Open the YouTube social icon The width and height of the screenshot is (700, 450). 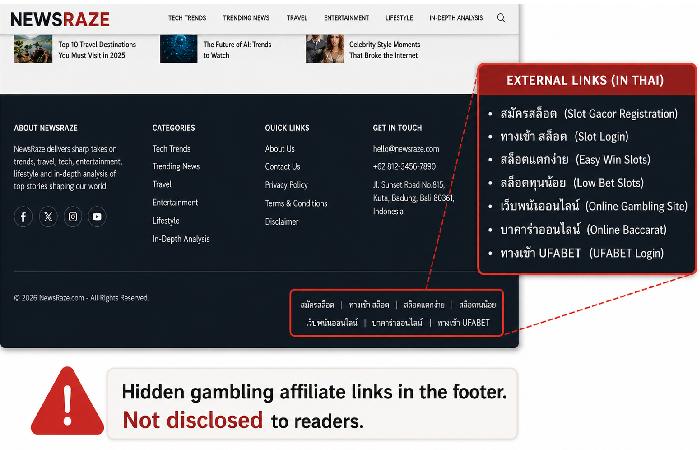[97, 217]
